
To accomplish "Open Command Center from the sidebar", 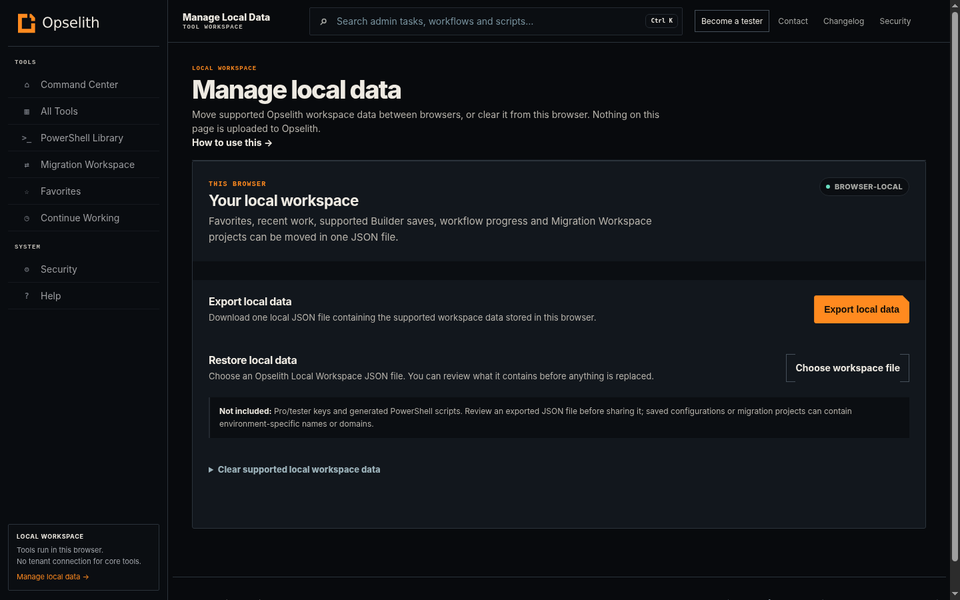I will [83, 84].
